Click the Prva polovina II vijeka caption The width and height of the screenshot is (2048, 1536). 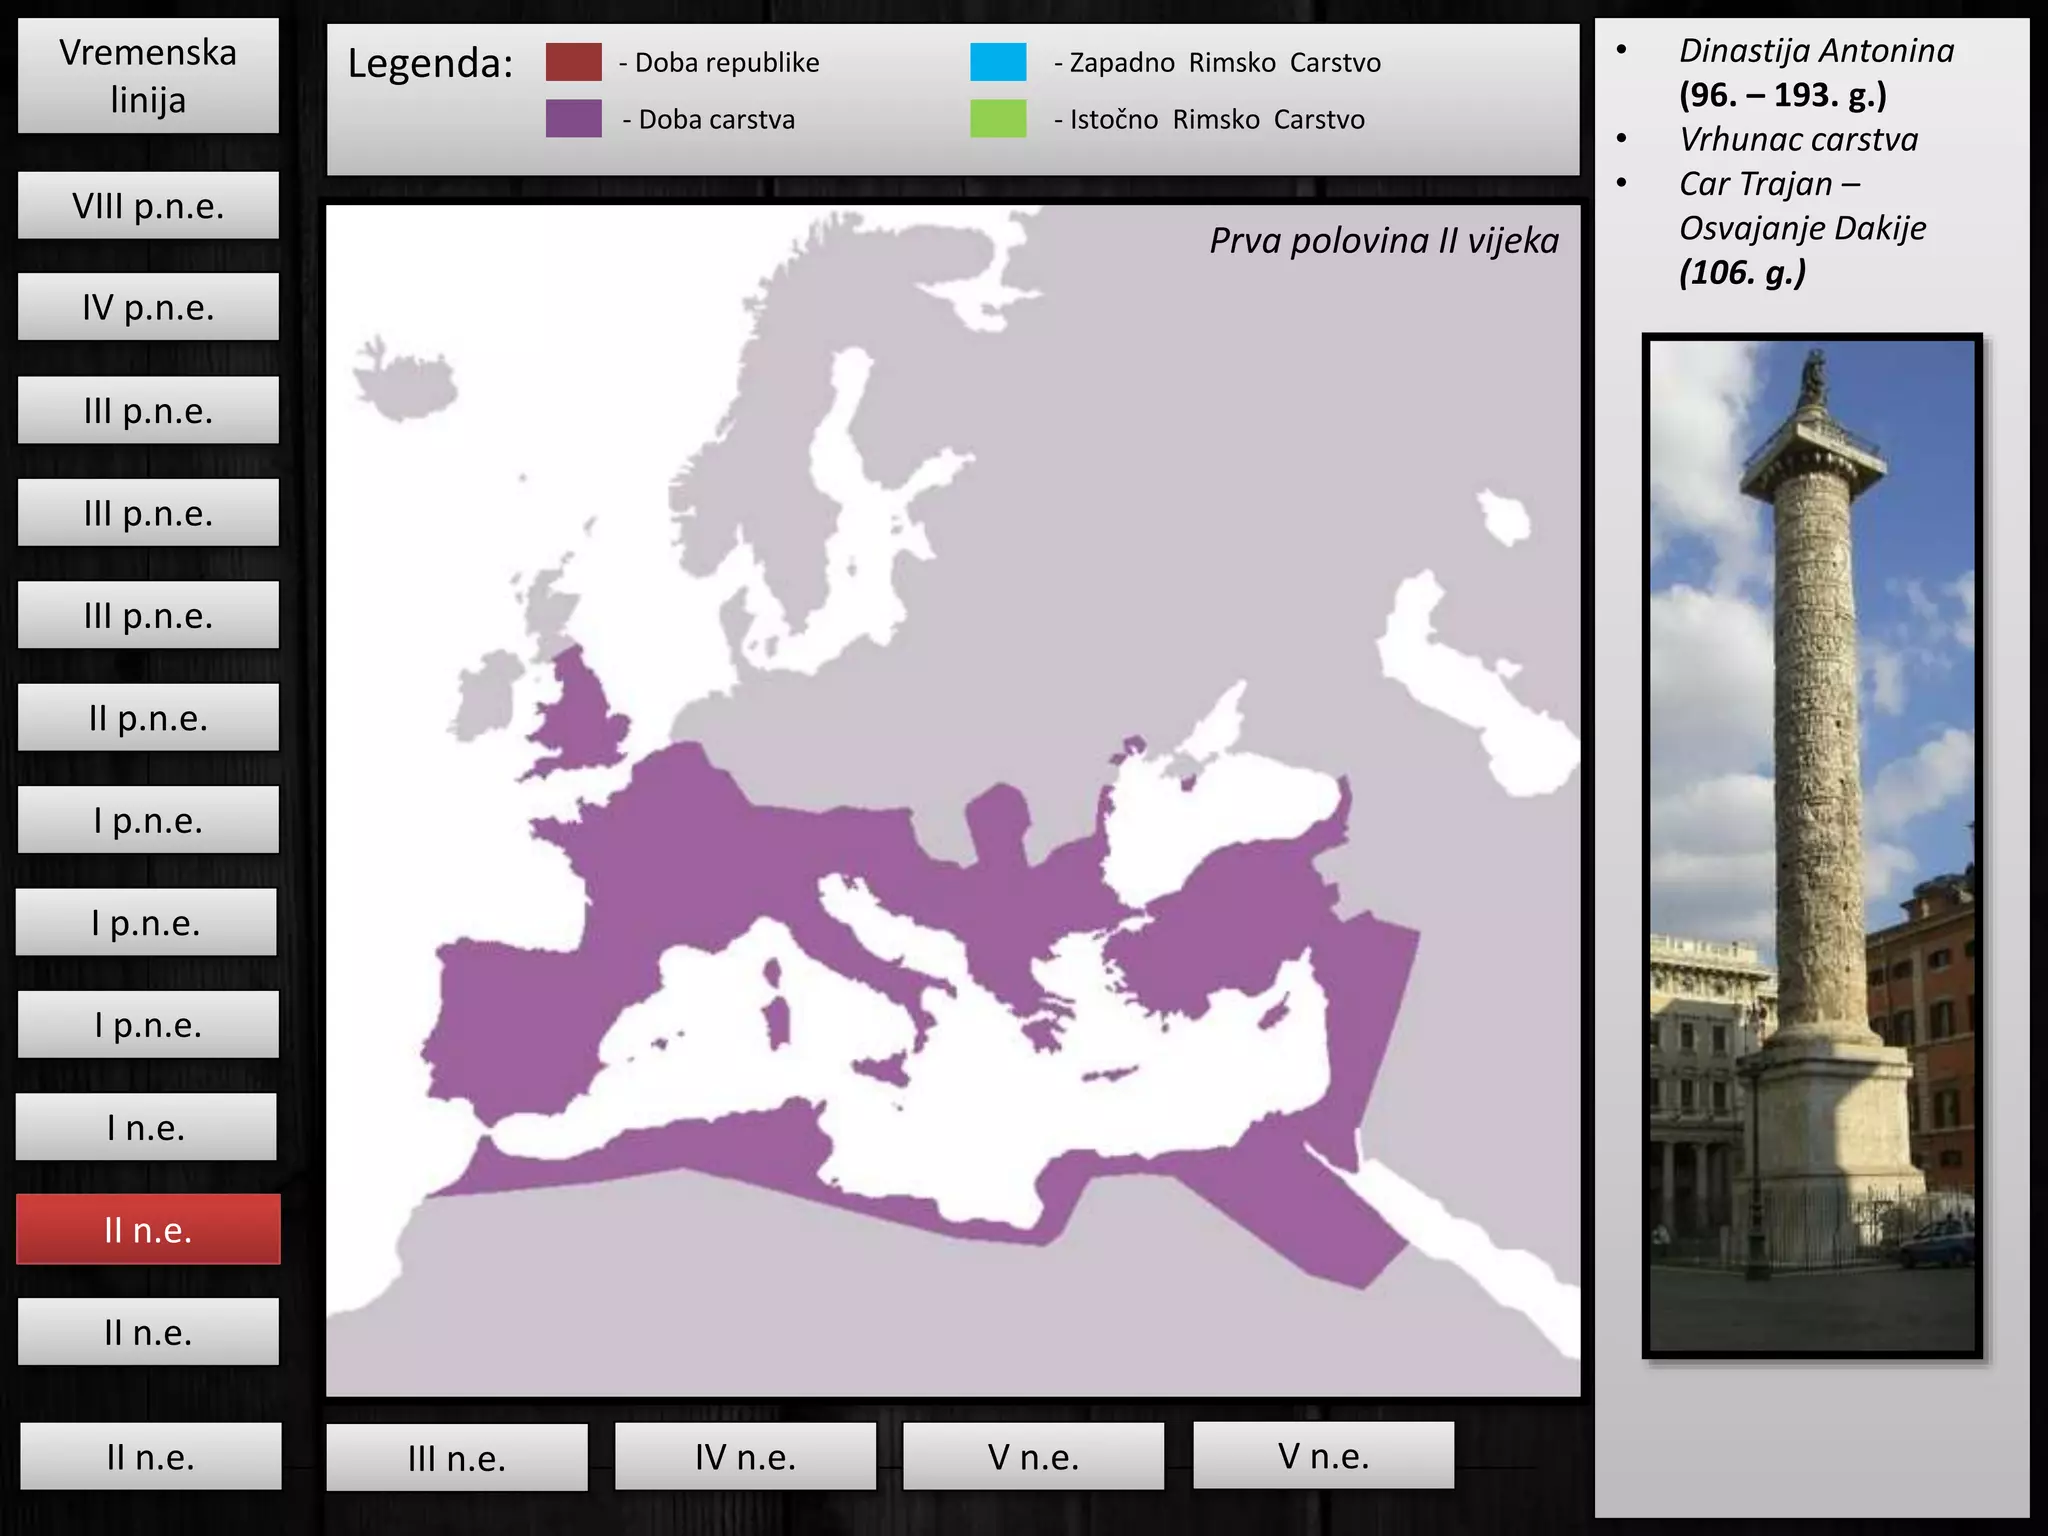pyautogui.click(x=1383, y=241)
